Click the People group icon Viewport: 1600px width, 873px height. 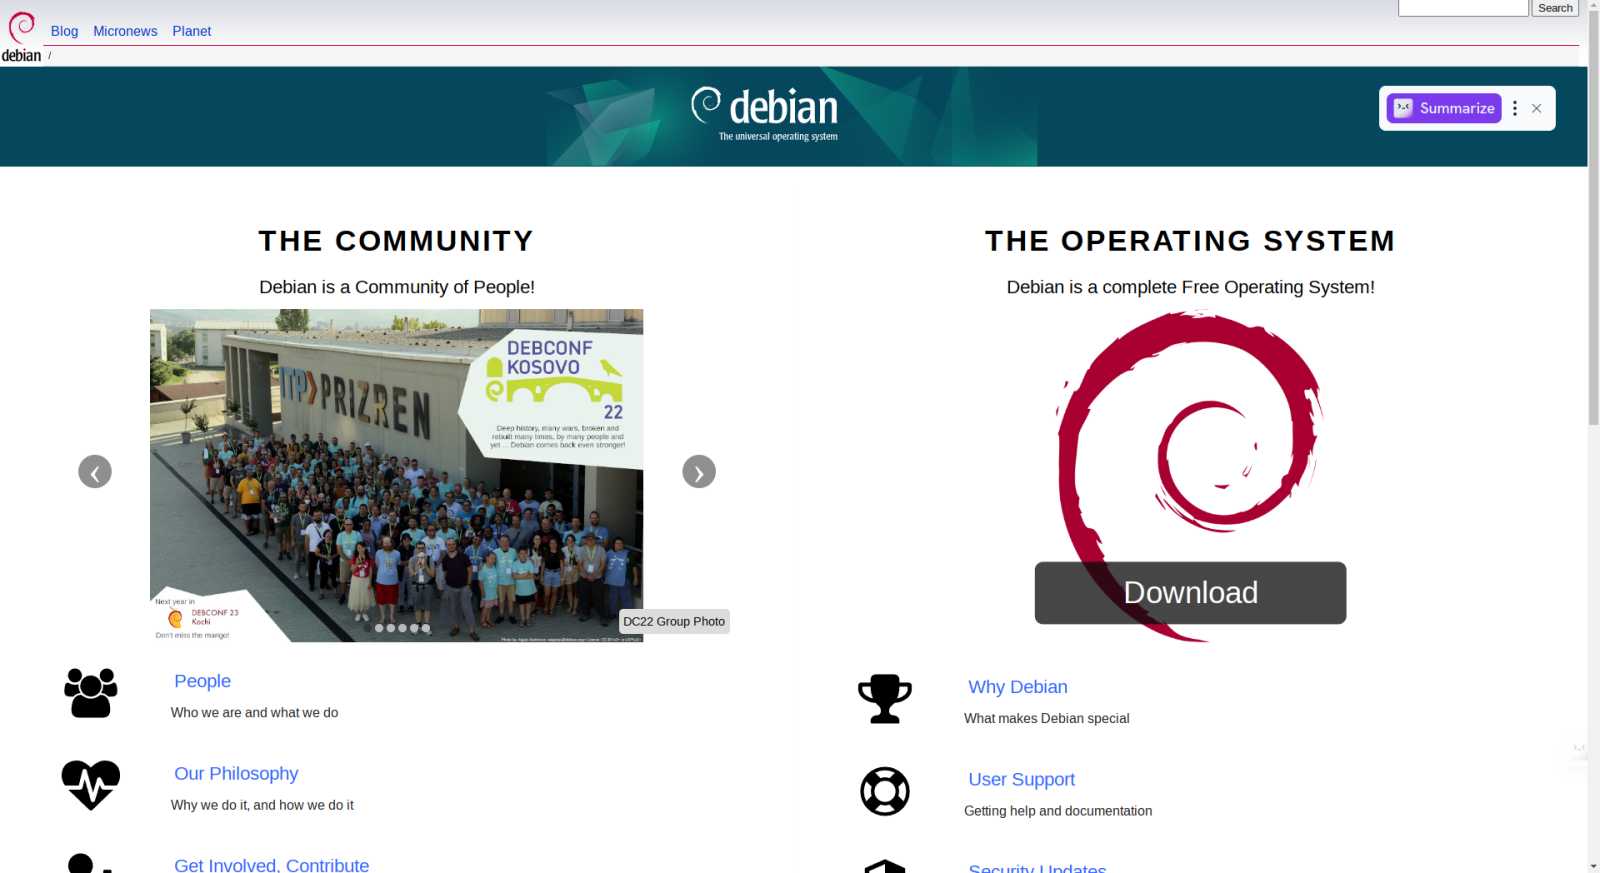91,693
